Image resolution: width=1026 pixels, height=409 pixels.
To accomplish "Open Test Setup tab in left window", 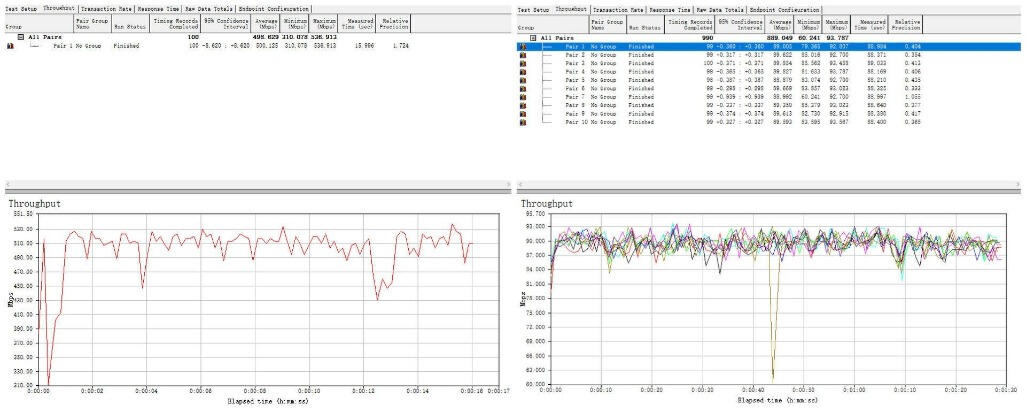I will coord(21,9).
